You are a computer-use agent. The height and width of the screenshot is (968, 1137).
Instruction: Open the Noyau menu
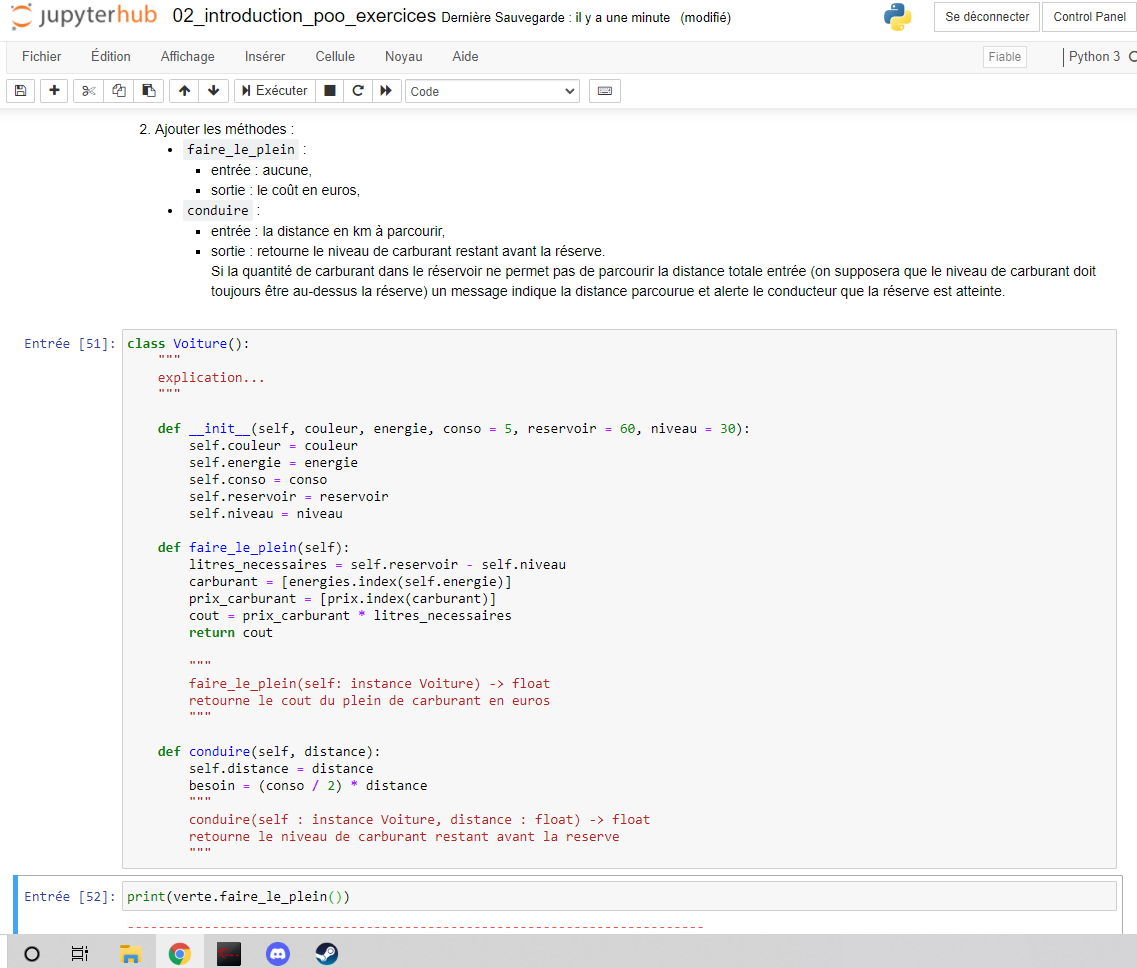click(403, 57)
